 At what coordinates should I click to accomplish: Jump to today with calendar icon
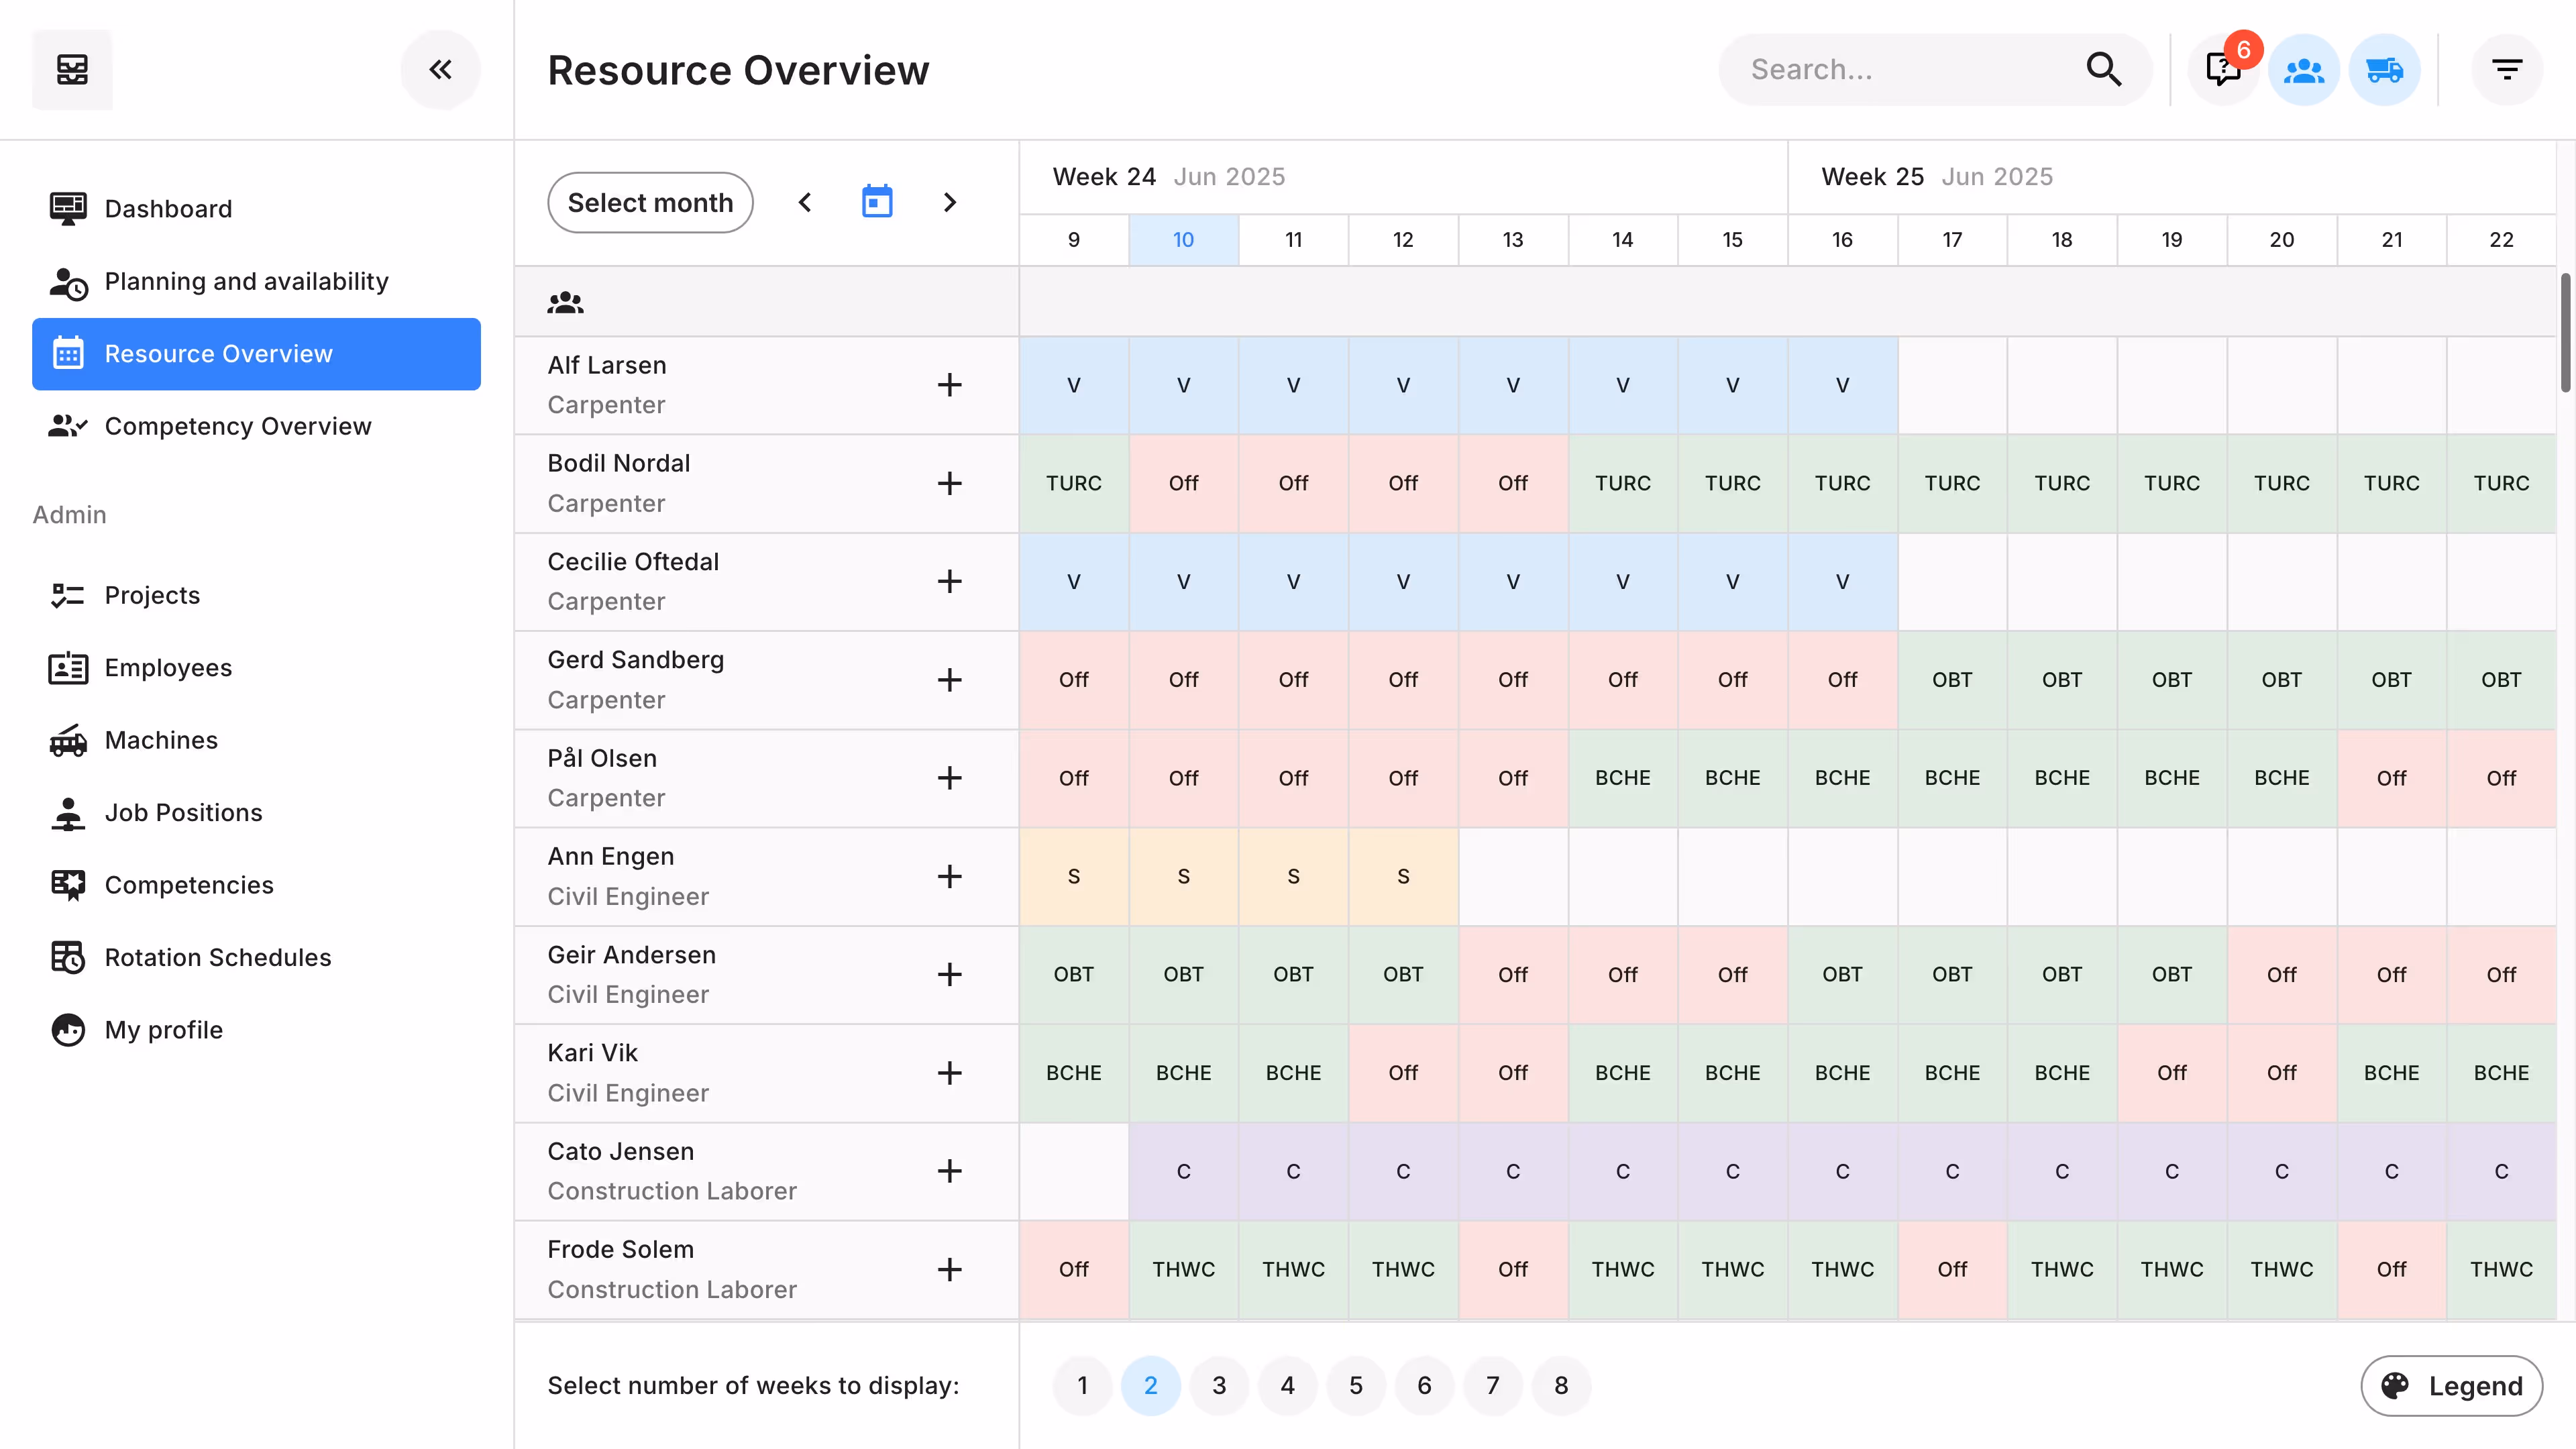[x=877, y=202]
